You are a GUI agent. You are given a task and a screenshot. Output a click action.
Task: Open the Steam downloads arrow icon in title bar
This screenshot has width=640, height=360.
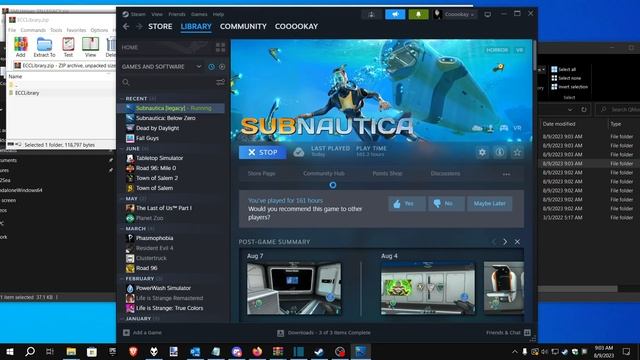[x=371, y=14]
